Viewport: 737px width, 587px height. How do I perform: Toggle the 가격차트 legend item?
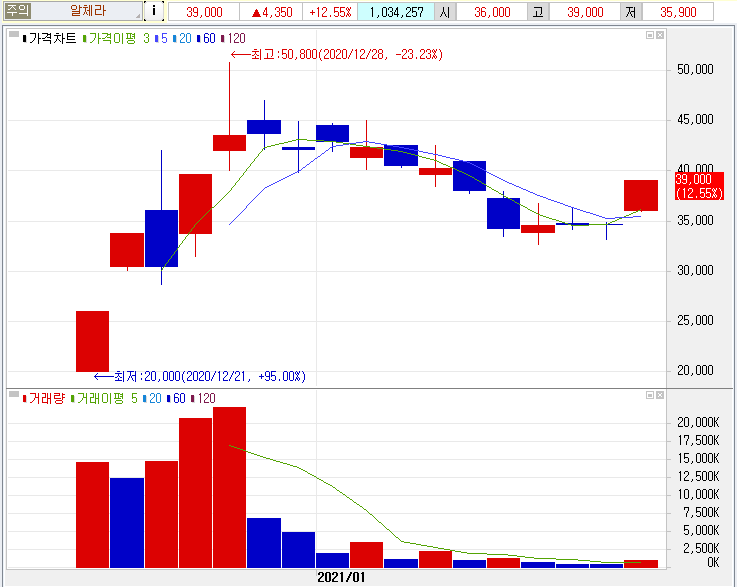(49, 39)
